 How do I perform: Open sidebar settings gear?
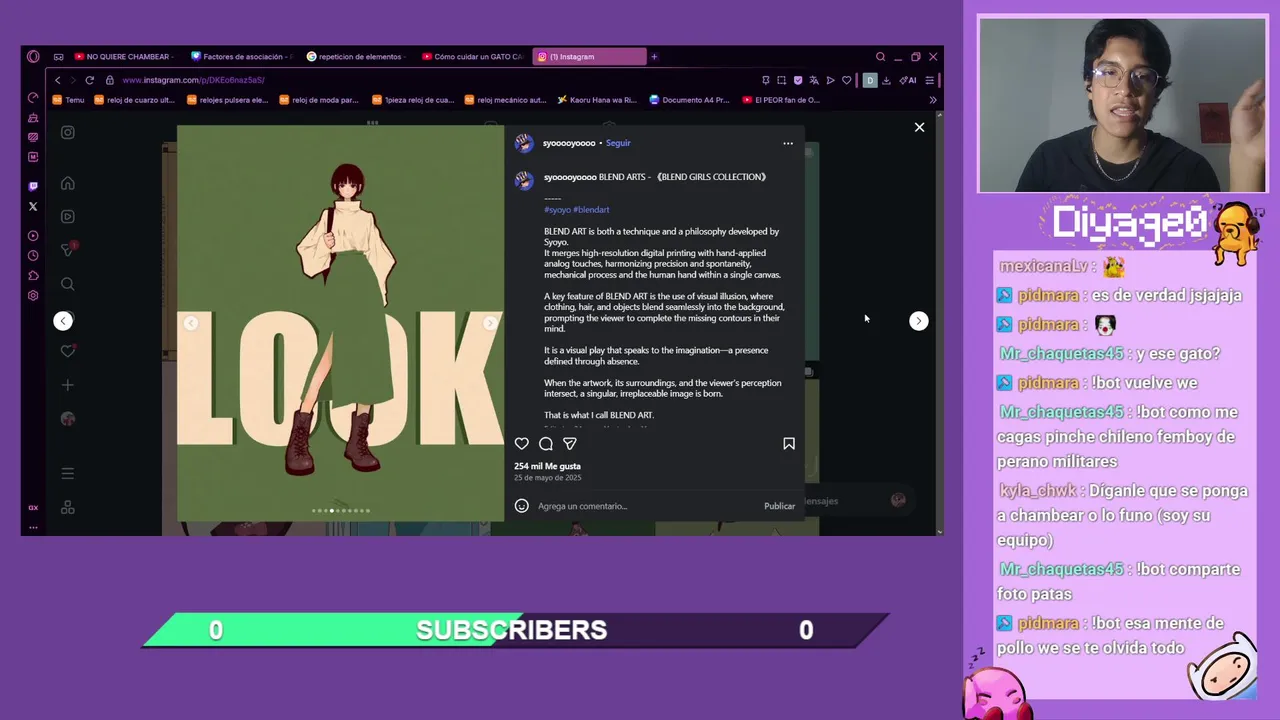point(33,296)
